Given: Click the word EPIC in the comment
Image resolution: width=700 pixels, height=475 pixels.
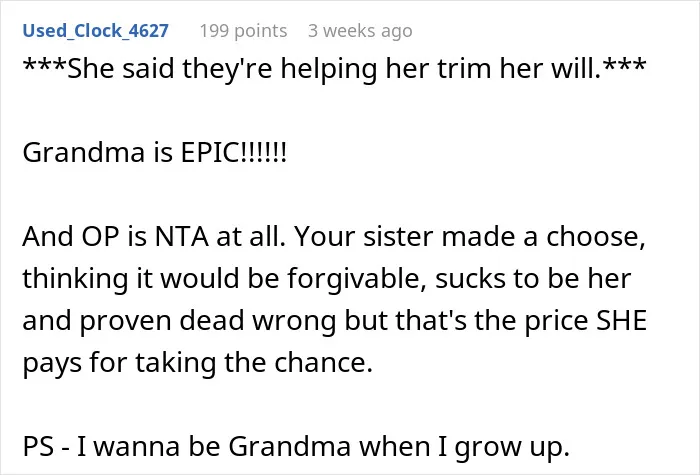Looking at the screenshot, I should click(x=210, y=153).
